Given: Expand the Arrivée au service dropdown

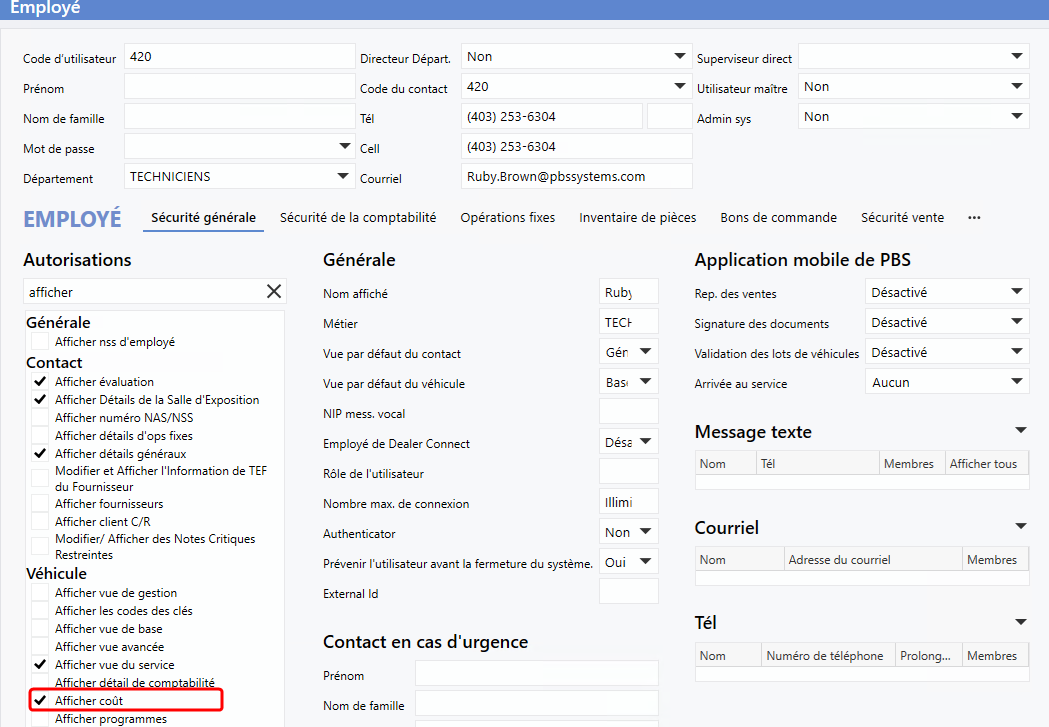Looking at the screenshot, I should coord(1016,383).
